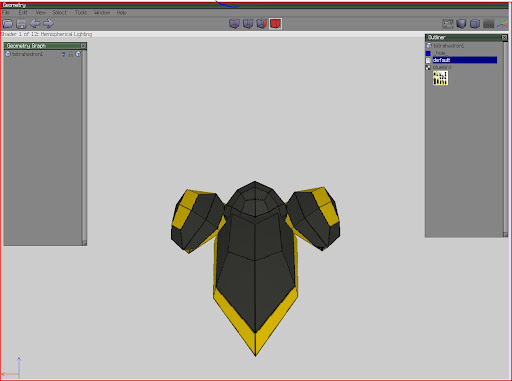Switch to vertex selection mode

pos(234,24)
